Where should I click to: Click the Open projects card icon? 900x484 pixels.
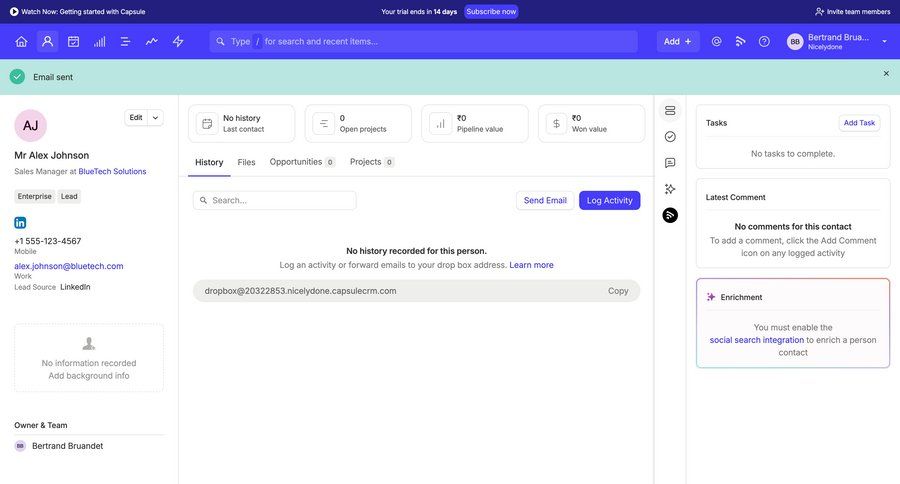point(324,123)
